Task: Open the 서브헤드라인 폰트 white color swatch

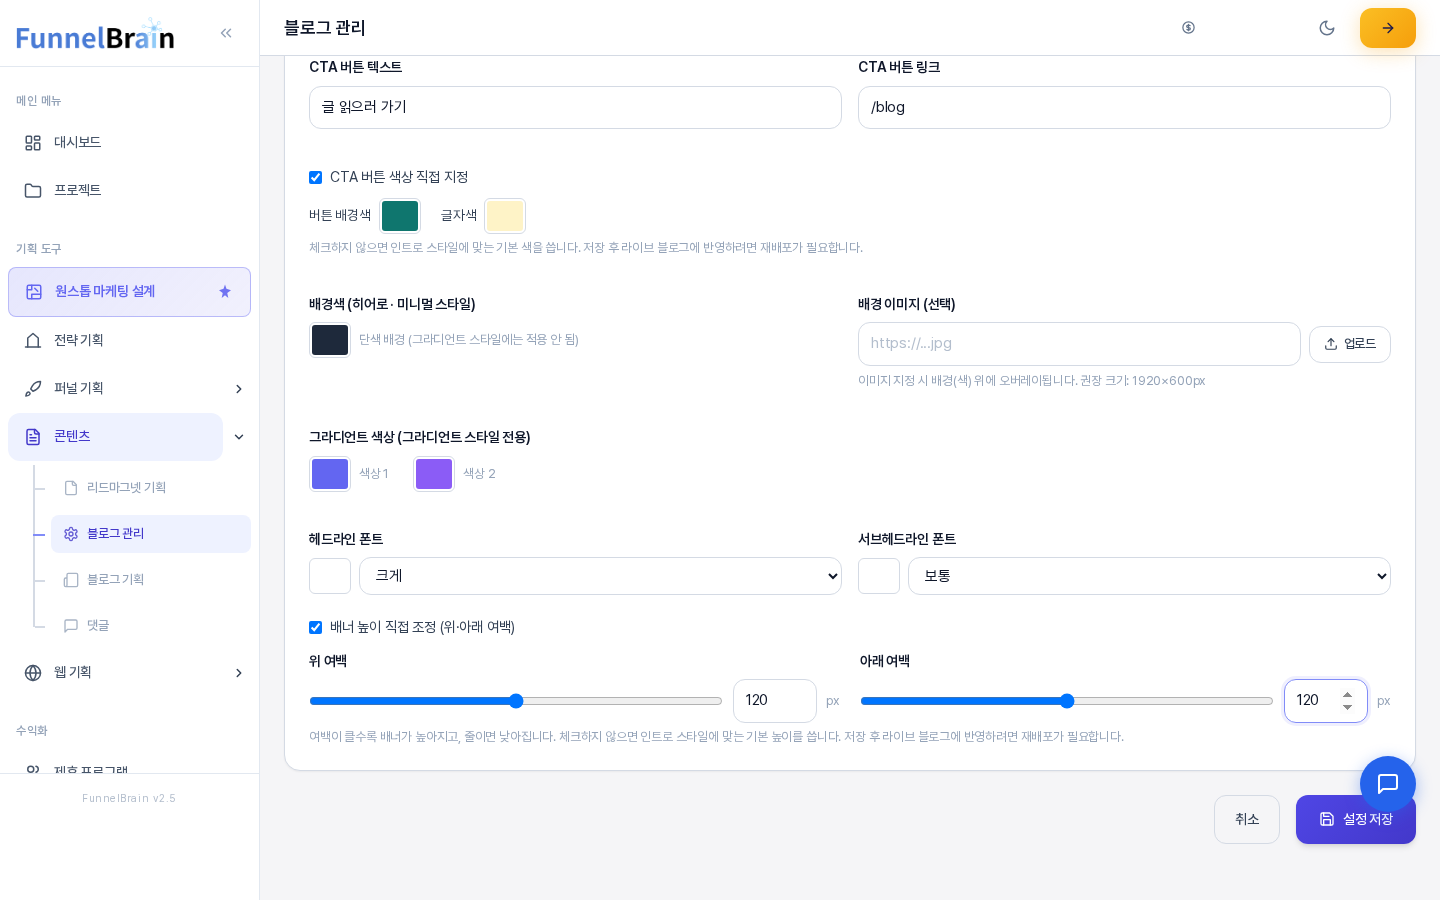Action: pyautogui.click(x=879, y=576)
